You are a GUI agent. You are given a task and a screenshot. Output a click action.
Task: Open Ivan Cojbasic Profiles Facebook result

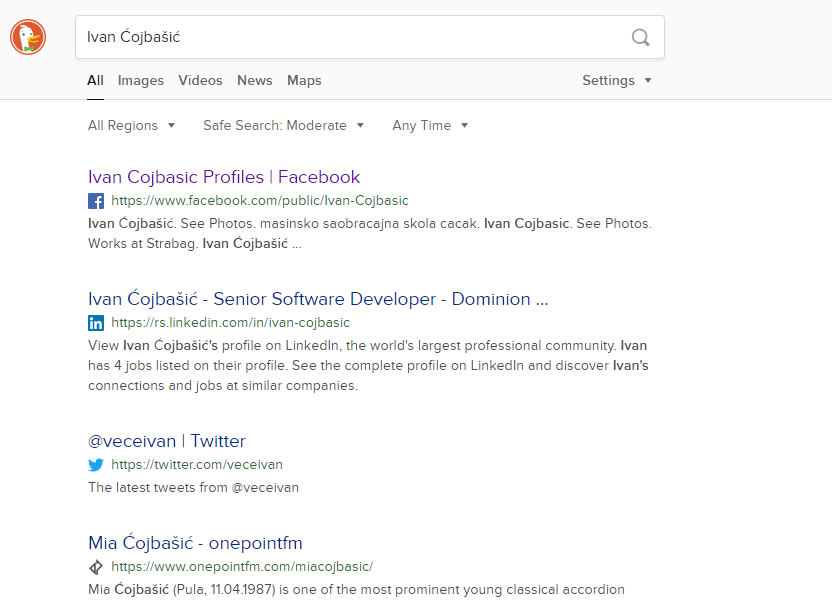[x=224, y=177]
